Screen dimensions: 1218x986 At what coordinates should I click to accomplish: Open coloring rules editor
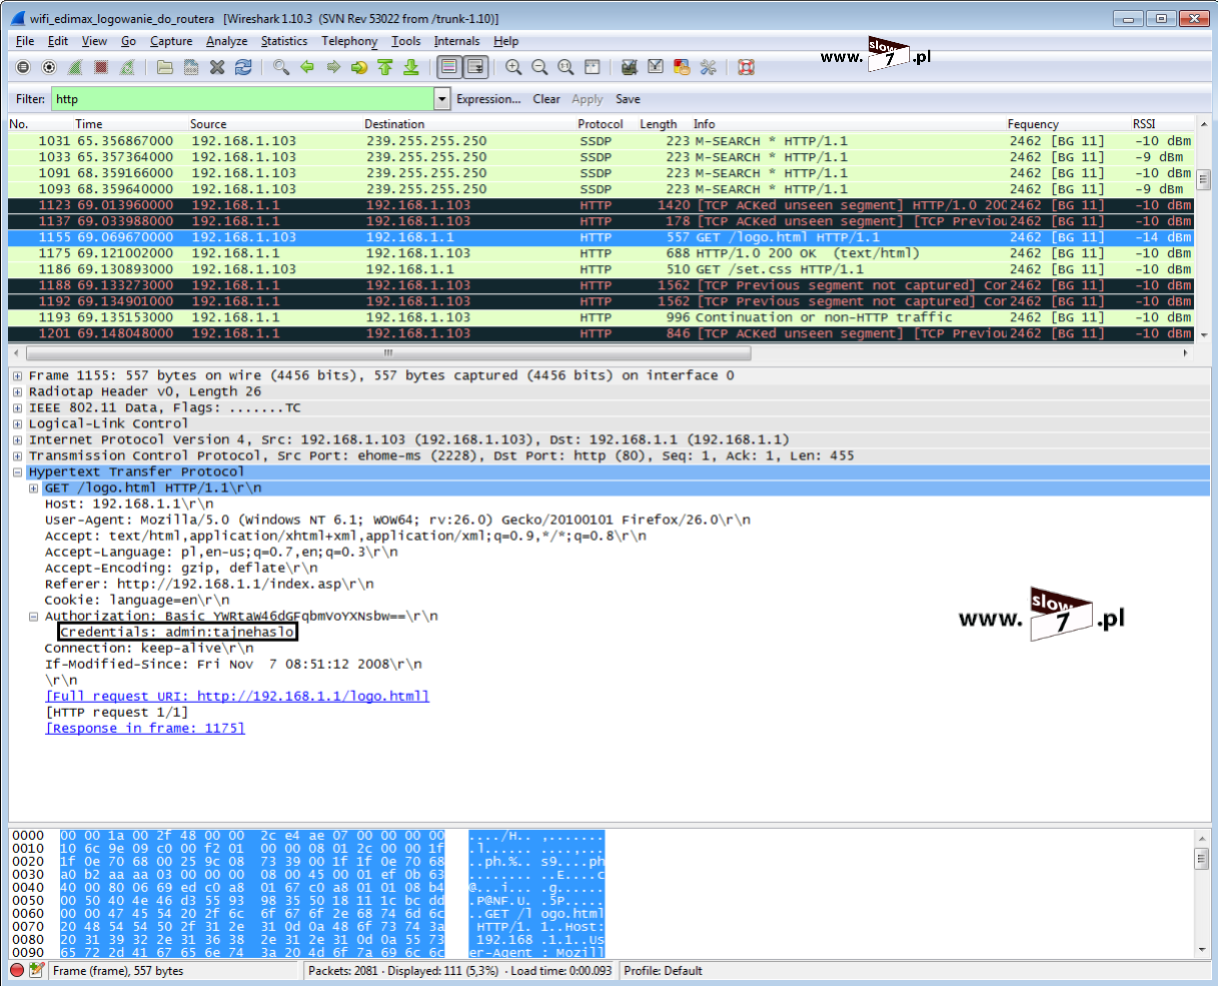(681, 67)
